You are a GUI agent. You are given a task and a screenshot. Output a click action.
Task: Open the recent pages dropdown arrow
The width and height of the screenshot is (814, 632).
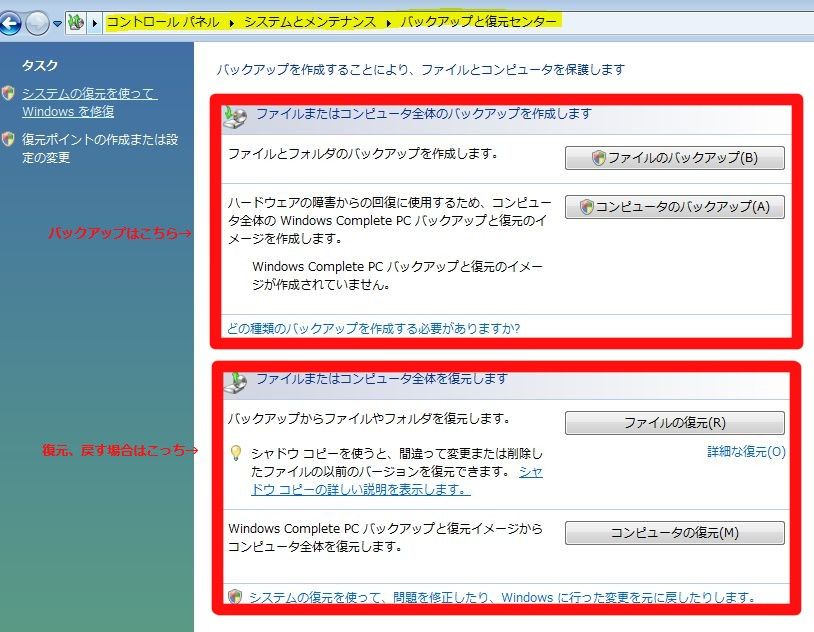pos(57,24)
